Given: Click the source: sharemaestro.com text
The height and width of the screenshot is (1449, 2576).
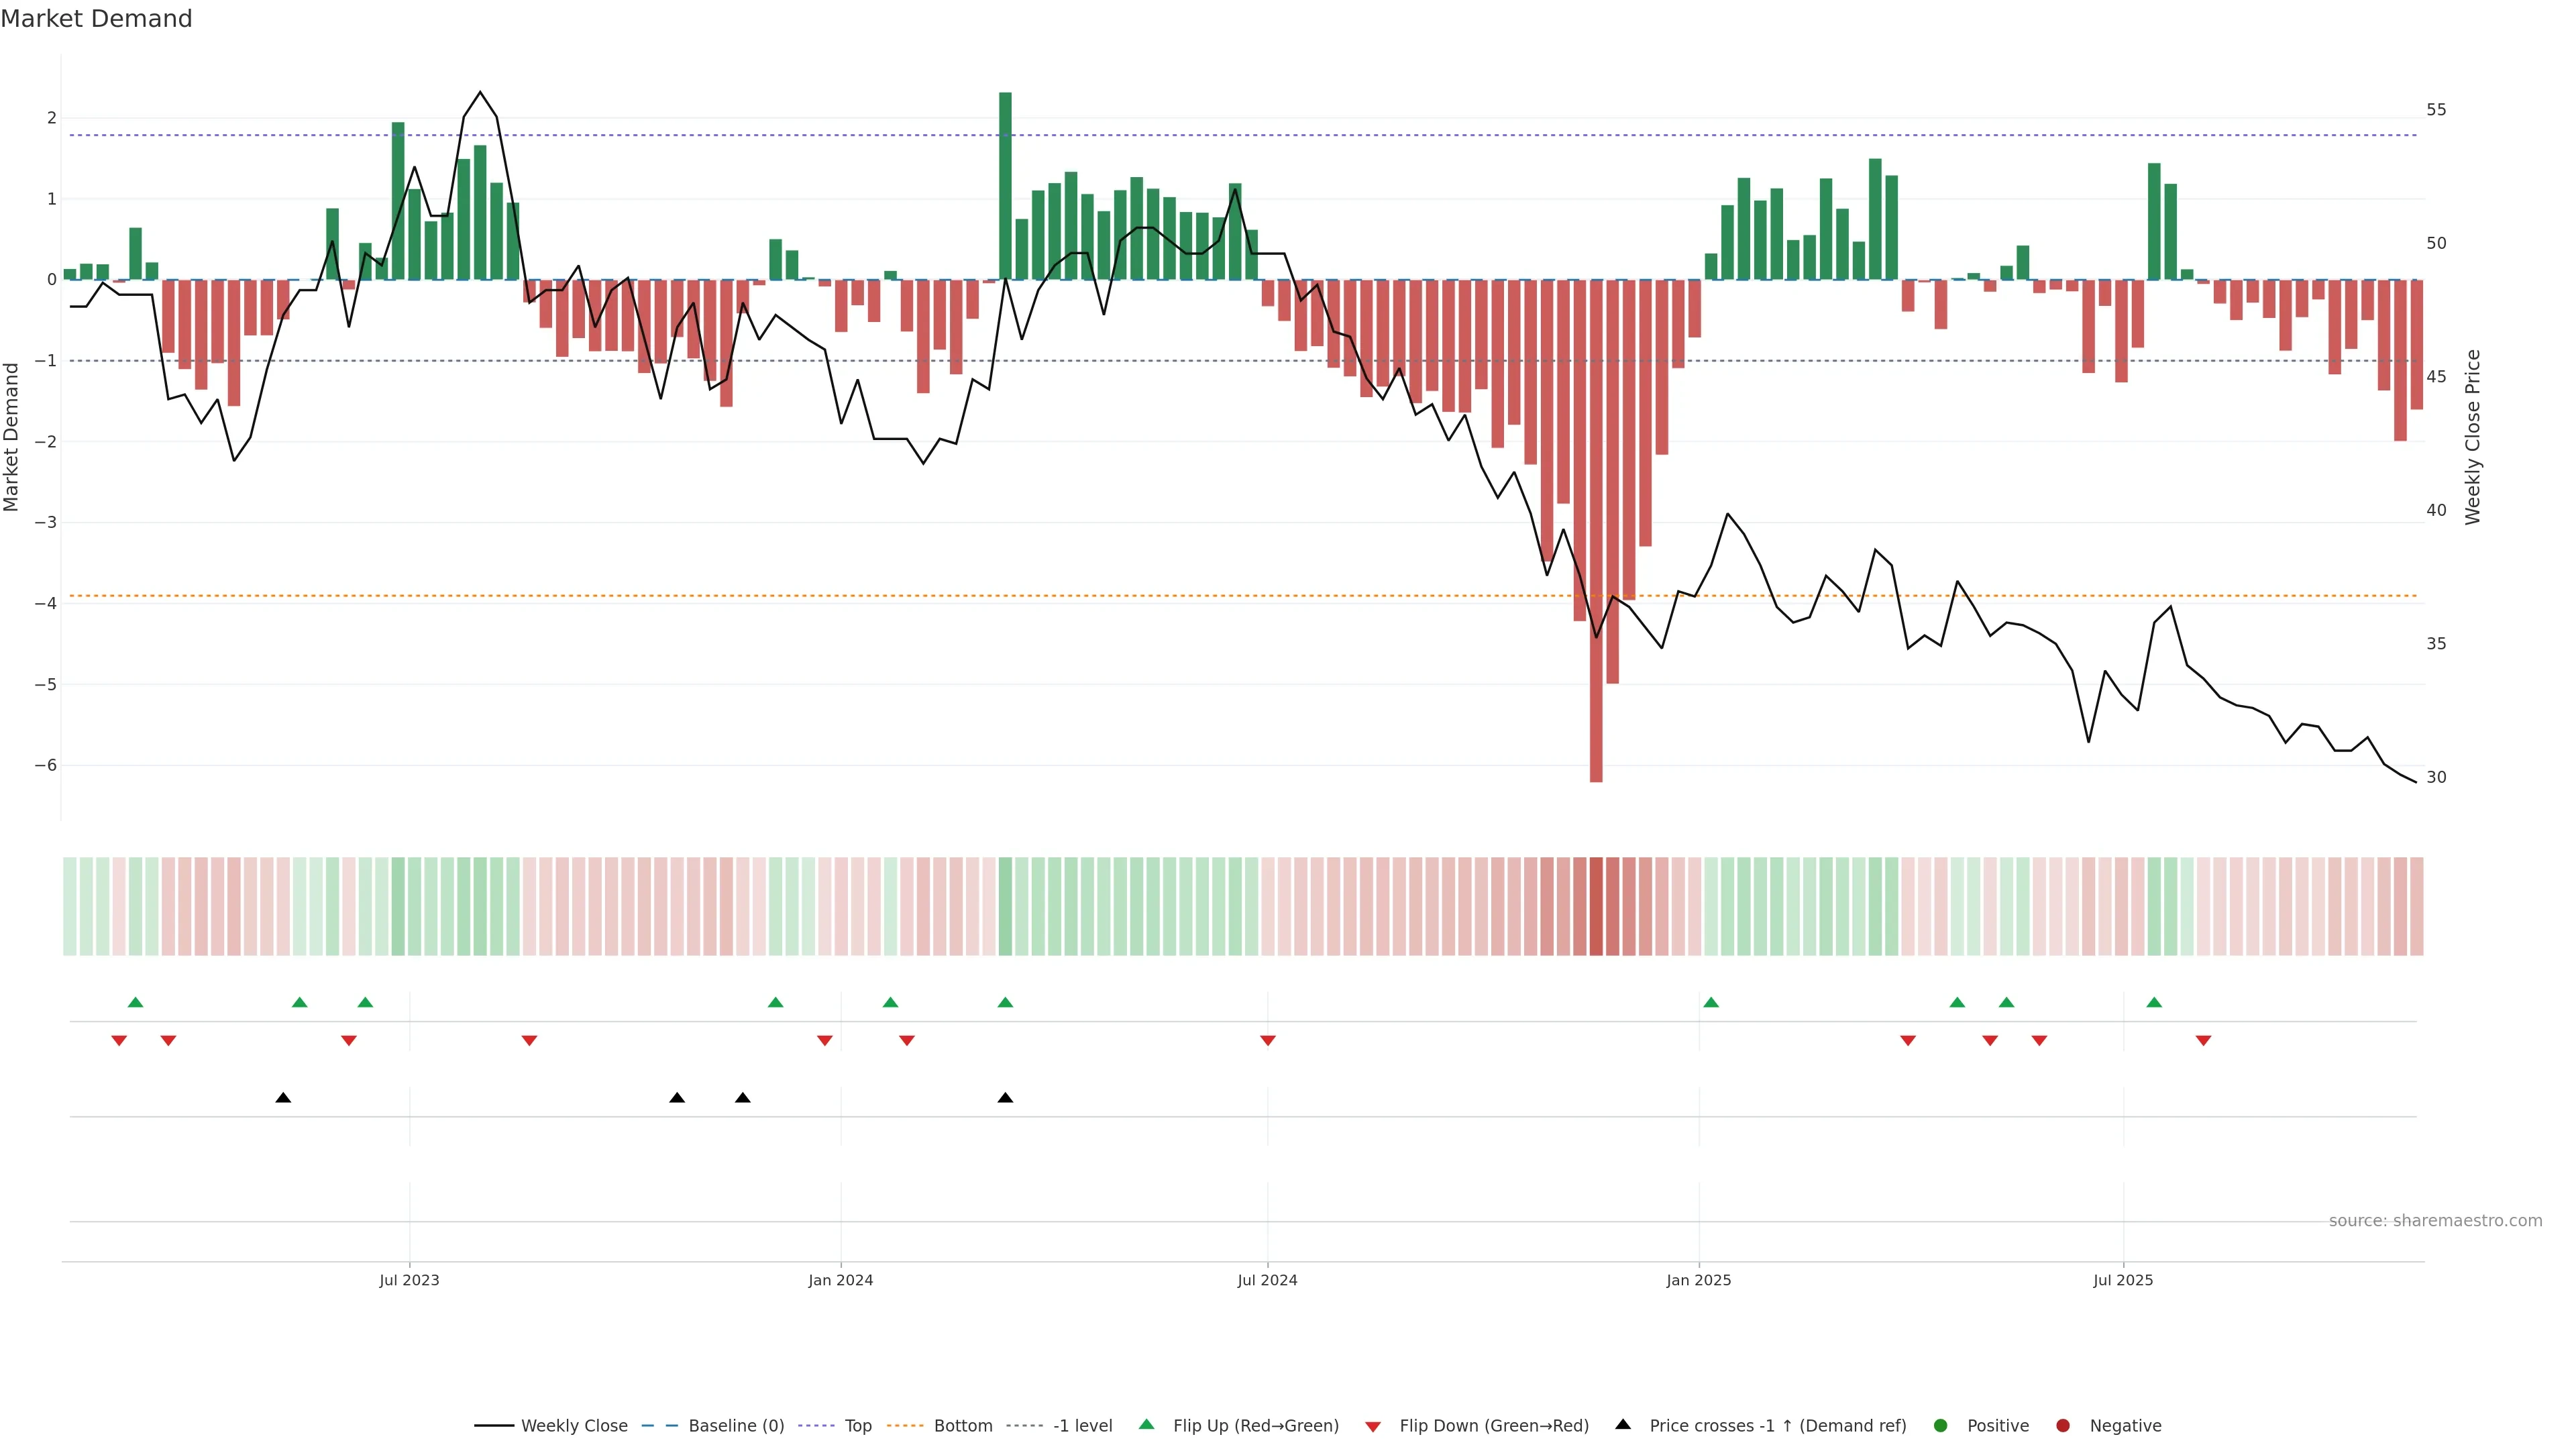Looking at the screenshot, I should point(2435,1220).
